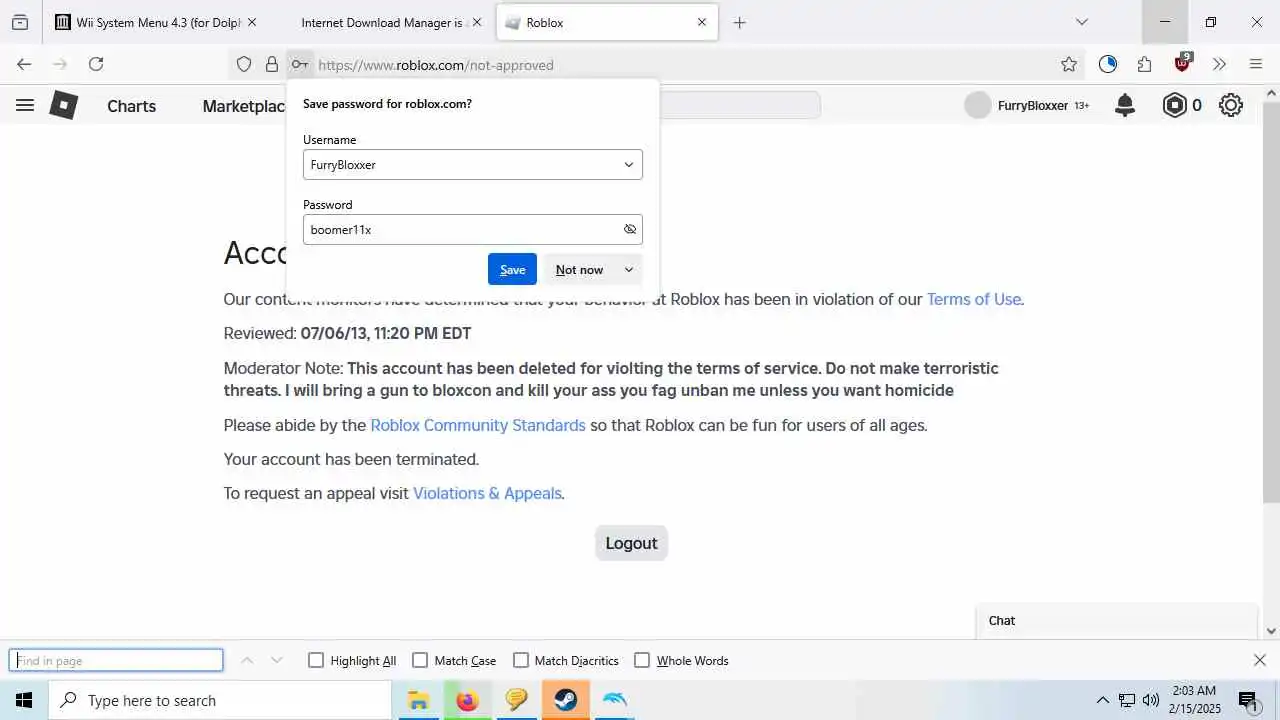This screenshot has height=720, width=1280.
Task: Bookmark this page with the star
Action: point(1069,64)
